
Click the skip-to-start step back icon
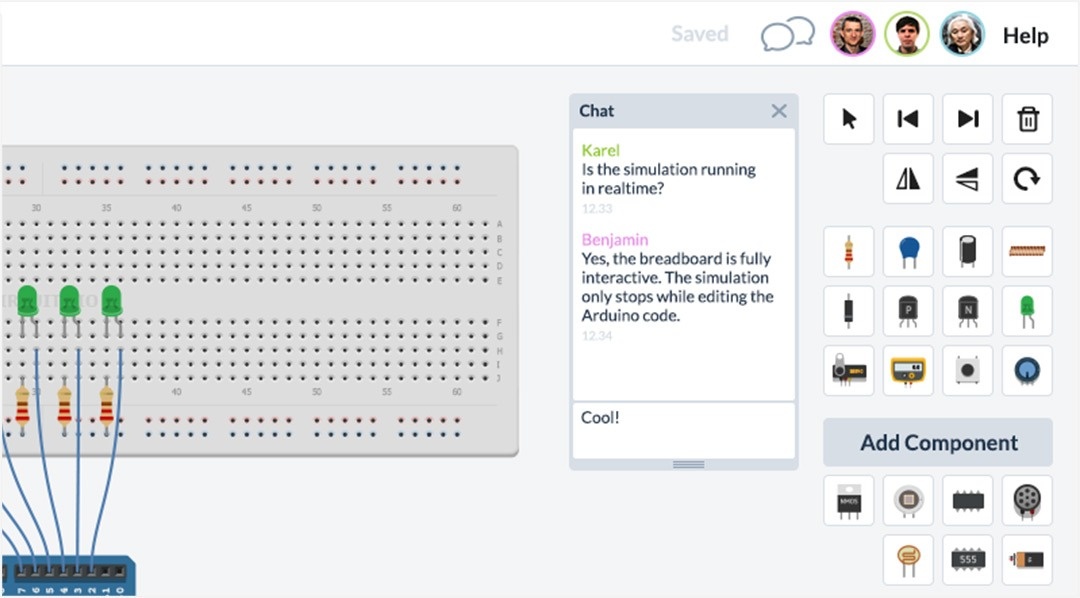(908, 120)
